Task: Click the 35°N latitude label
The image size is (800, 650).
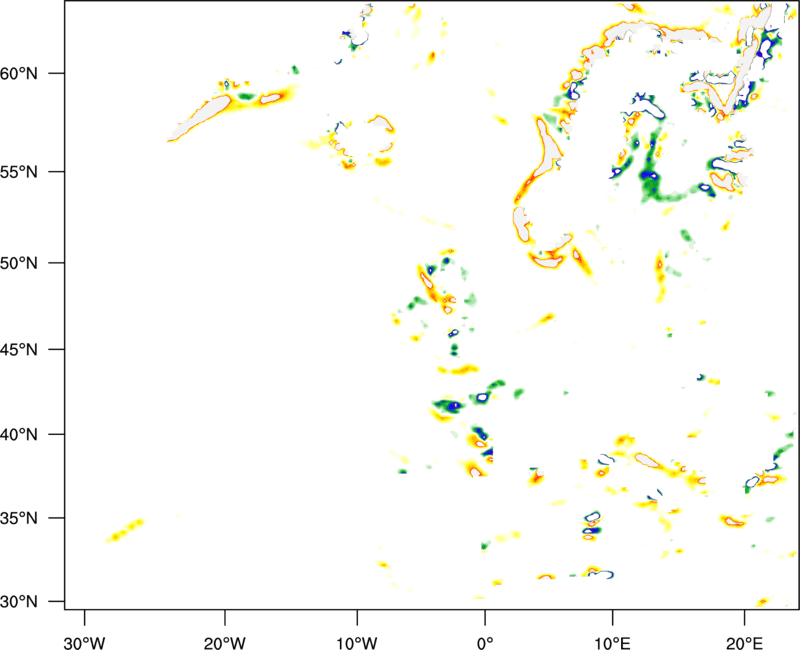Action: (x=19, y=518)
